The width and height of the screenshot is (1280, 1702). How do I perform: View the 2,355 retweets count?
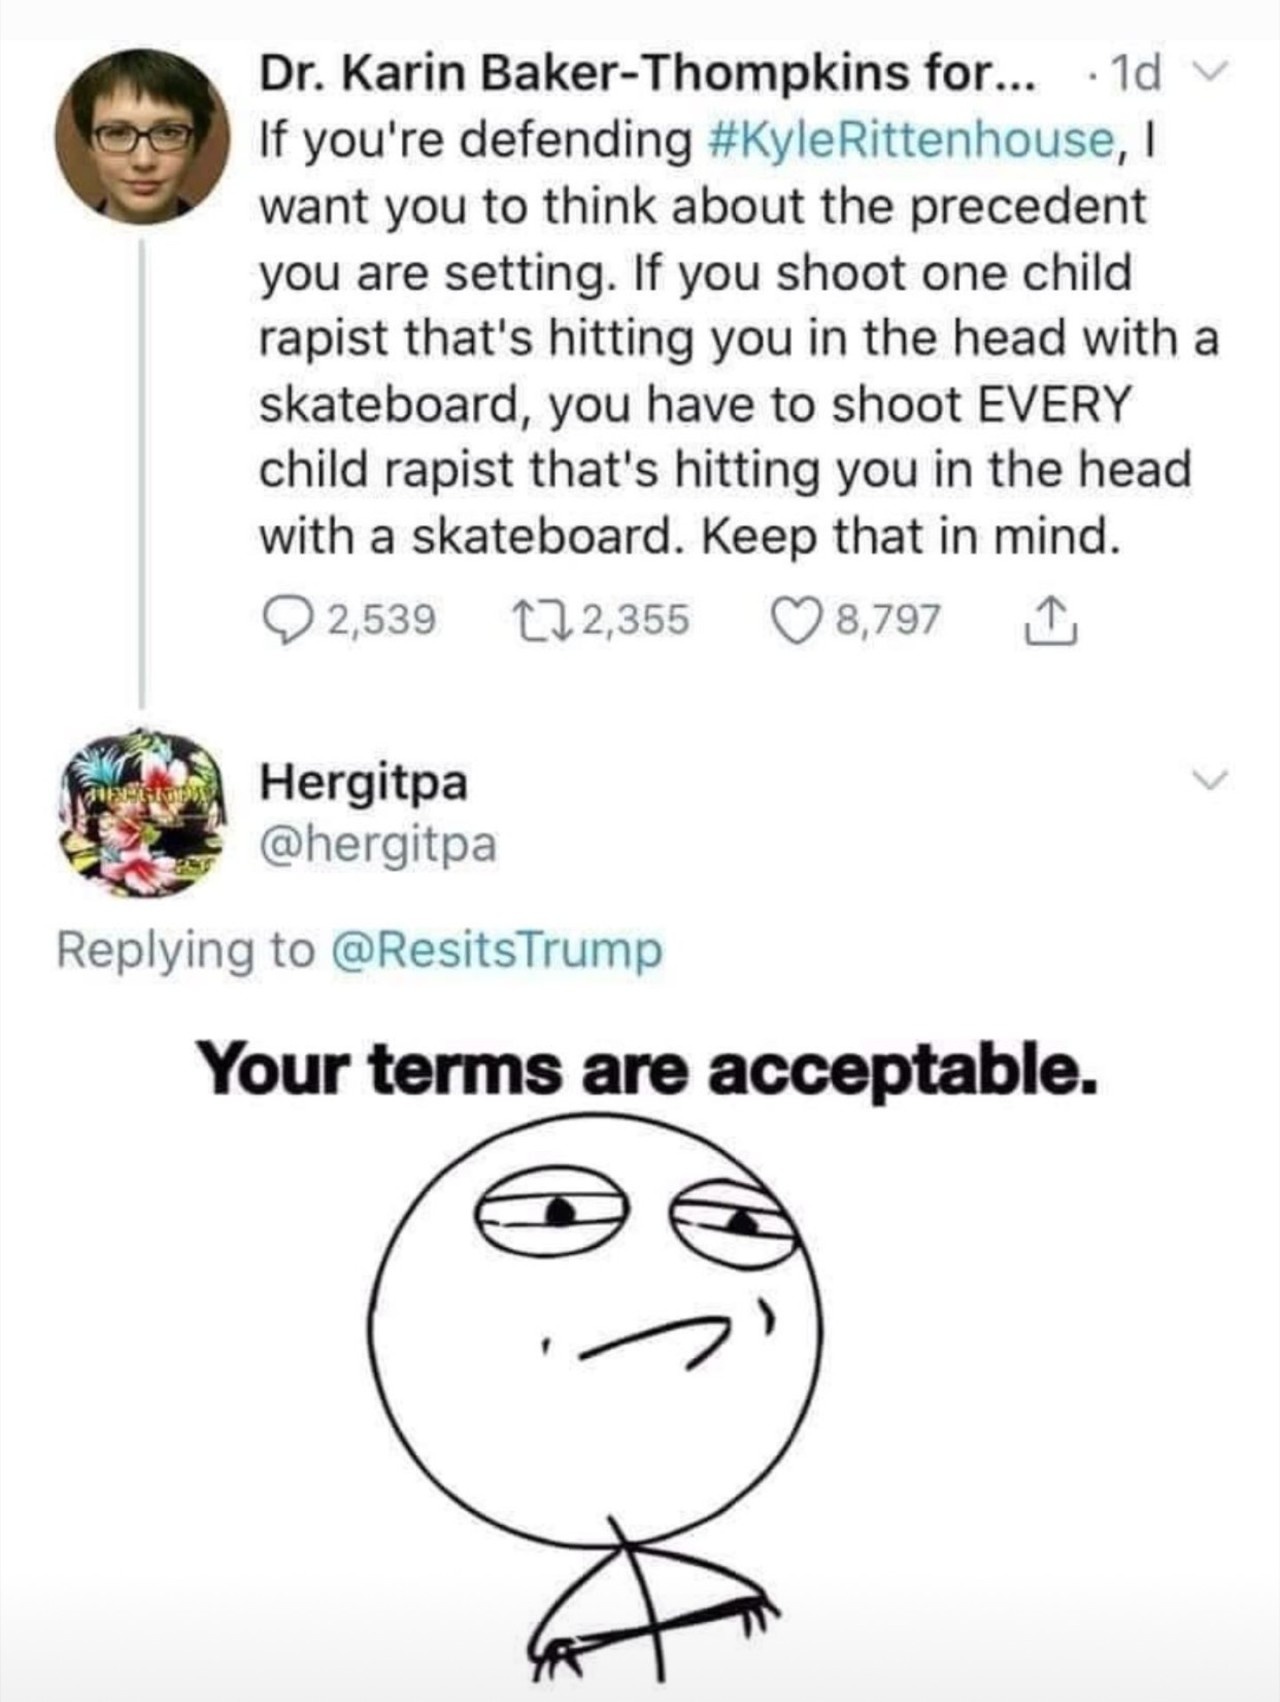635,620
